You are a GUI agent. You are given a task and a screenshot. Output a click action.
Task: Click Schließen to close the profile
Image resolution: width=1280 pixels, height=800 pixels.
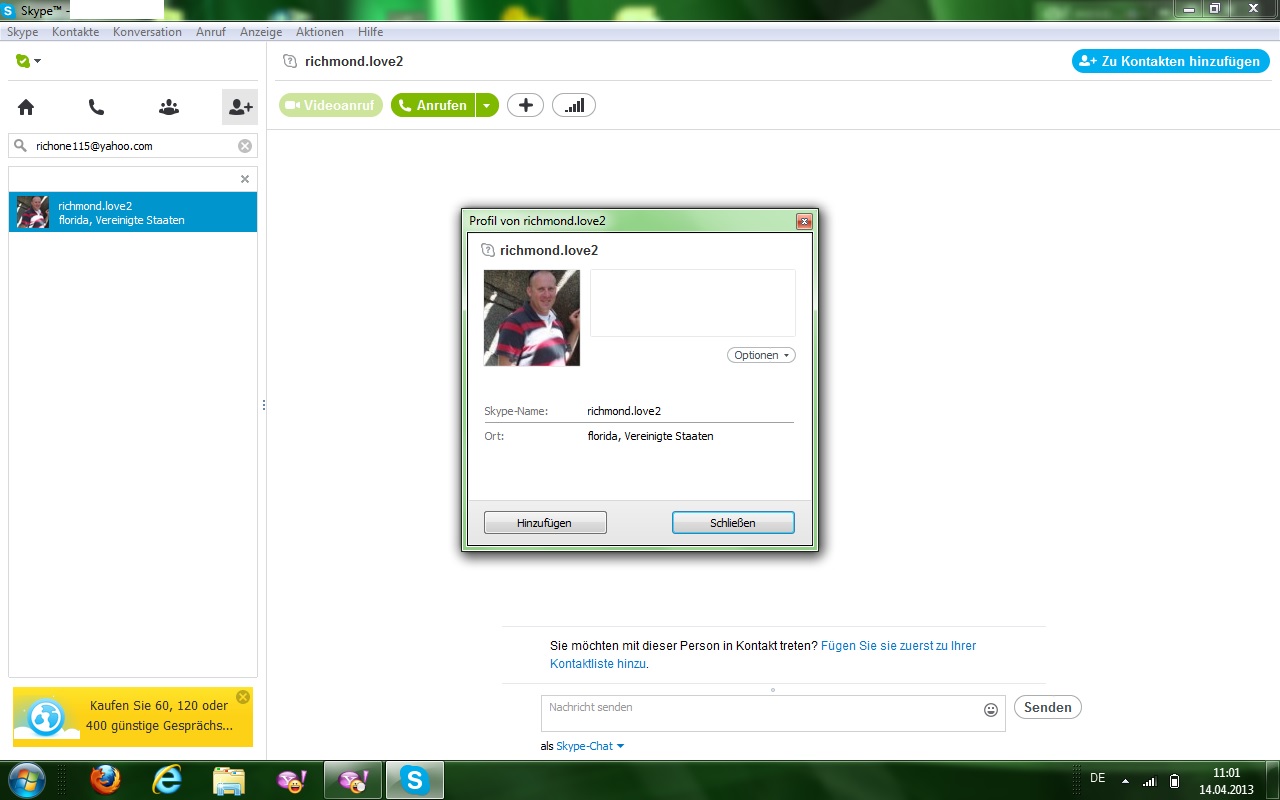(x=733, y=523)
